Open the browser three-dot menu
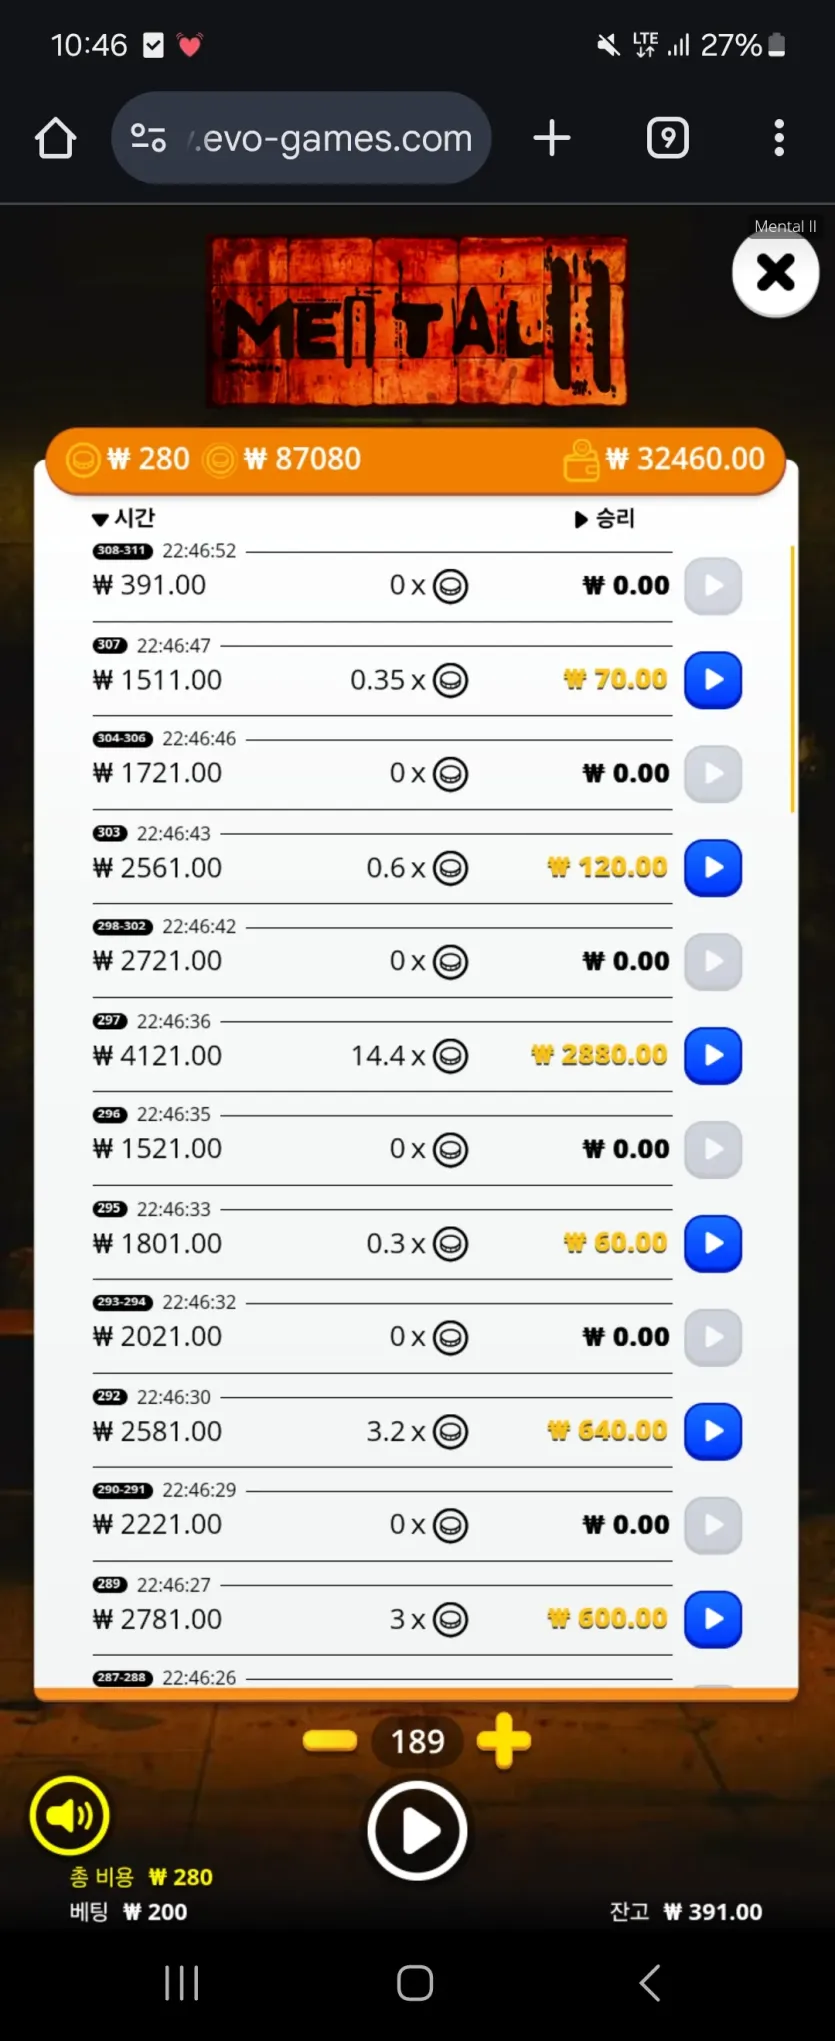The image size is (835, 2041). point(779,138)
